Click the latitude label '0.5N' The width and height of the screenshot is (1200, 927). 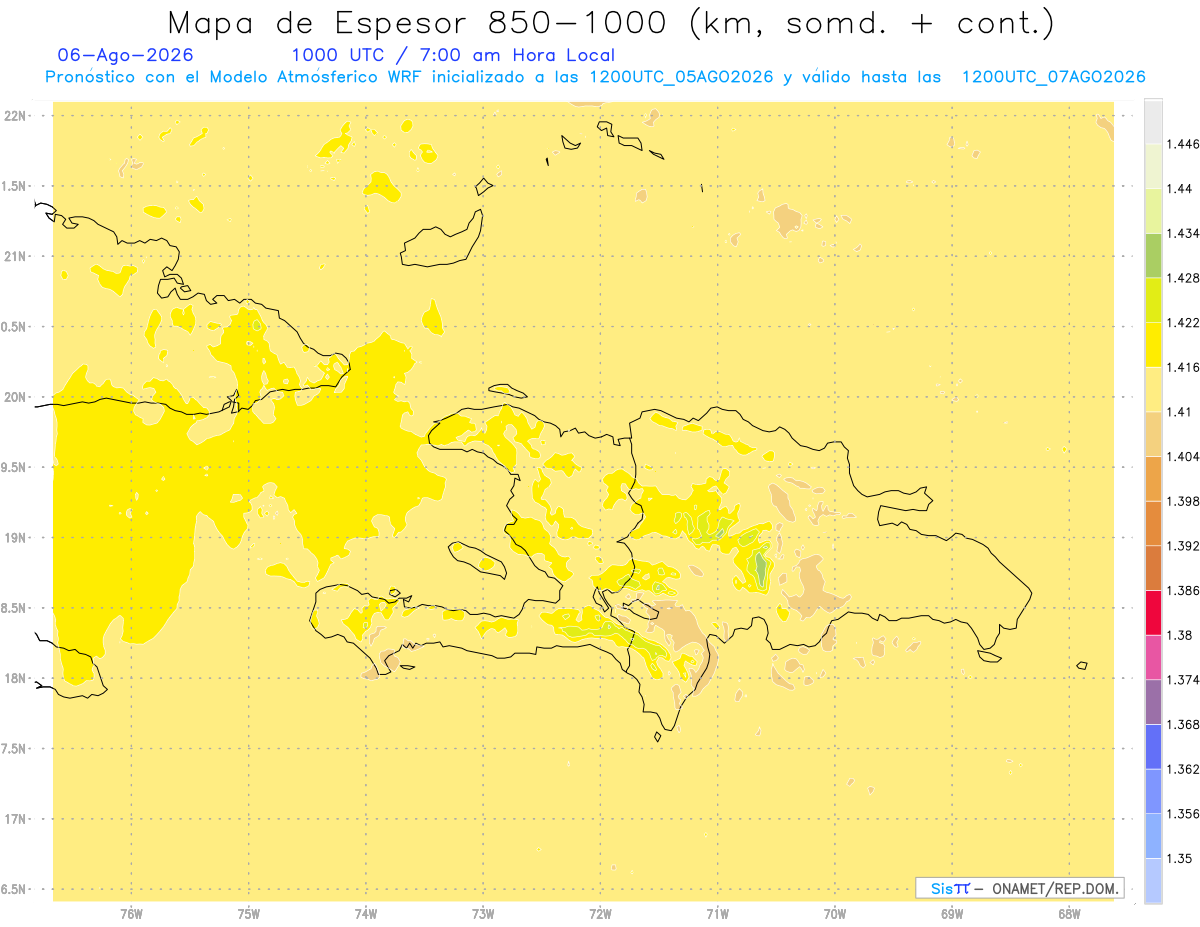tap(14, 327)
